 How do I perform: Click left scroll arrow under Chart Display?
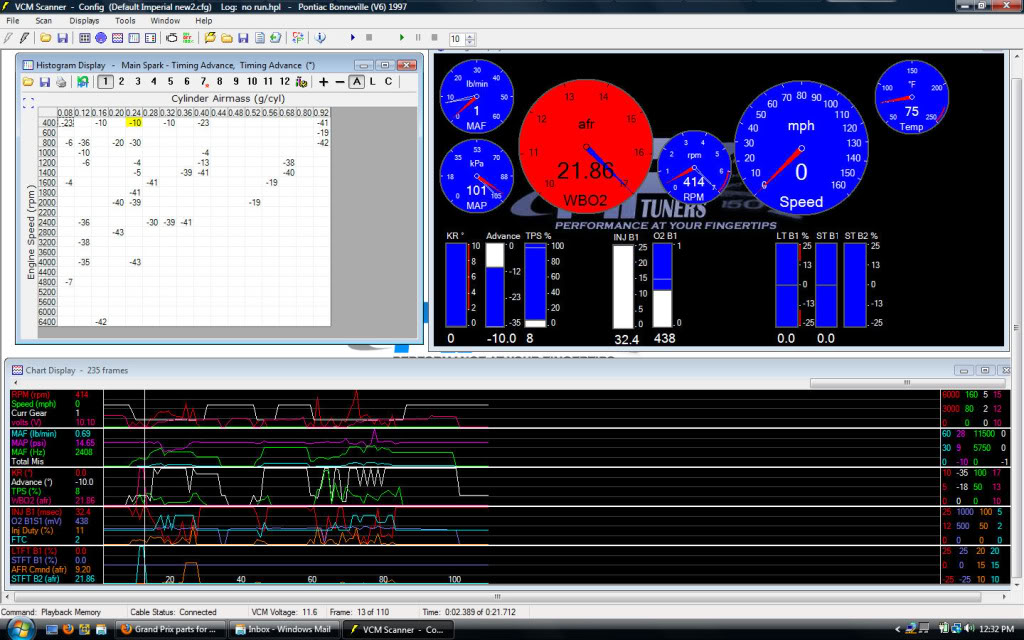click(x=7, y=596)
